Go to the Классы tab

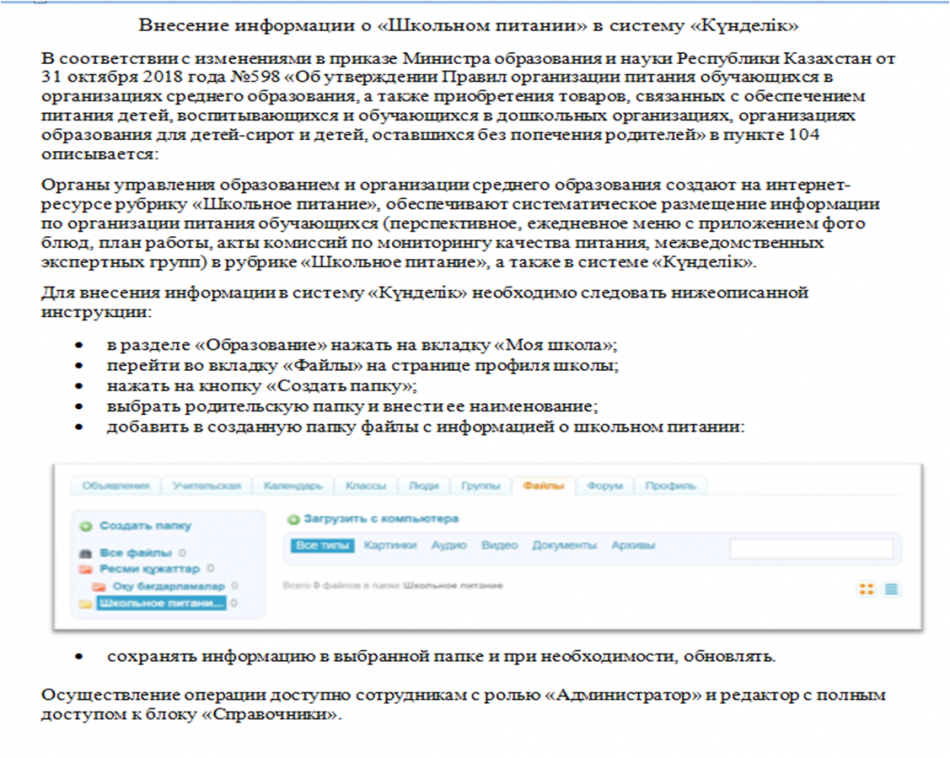point(366,486)
